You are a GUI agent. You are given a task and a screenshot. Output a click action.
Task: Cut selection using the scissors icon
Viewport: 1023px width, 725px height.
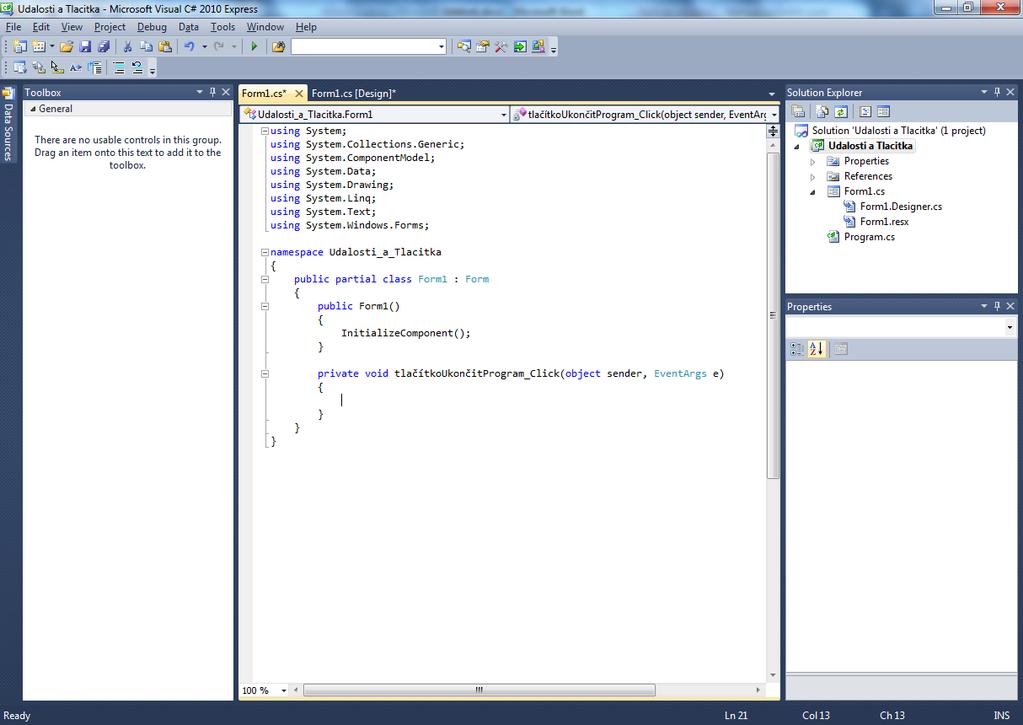tap(128, 46)
